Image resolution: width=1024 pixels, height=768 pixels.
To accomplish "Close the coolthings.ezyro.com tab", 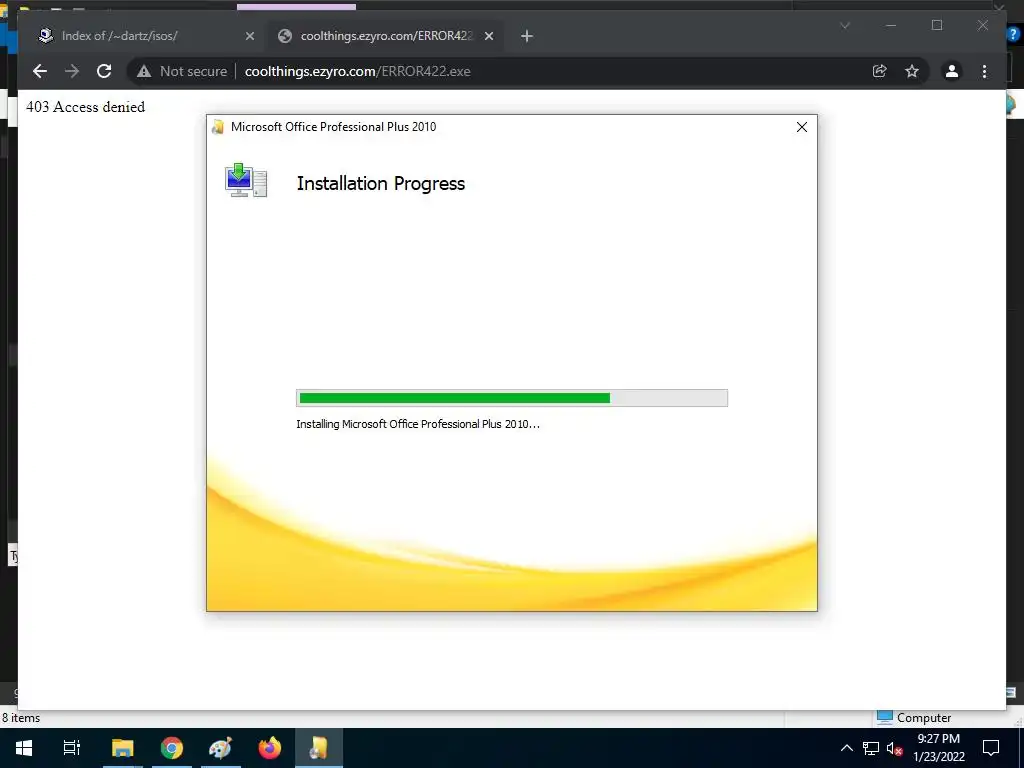I will [488, 36].
